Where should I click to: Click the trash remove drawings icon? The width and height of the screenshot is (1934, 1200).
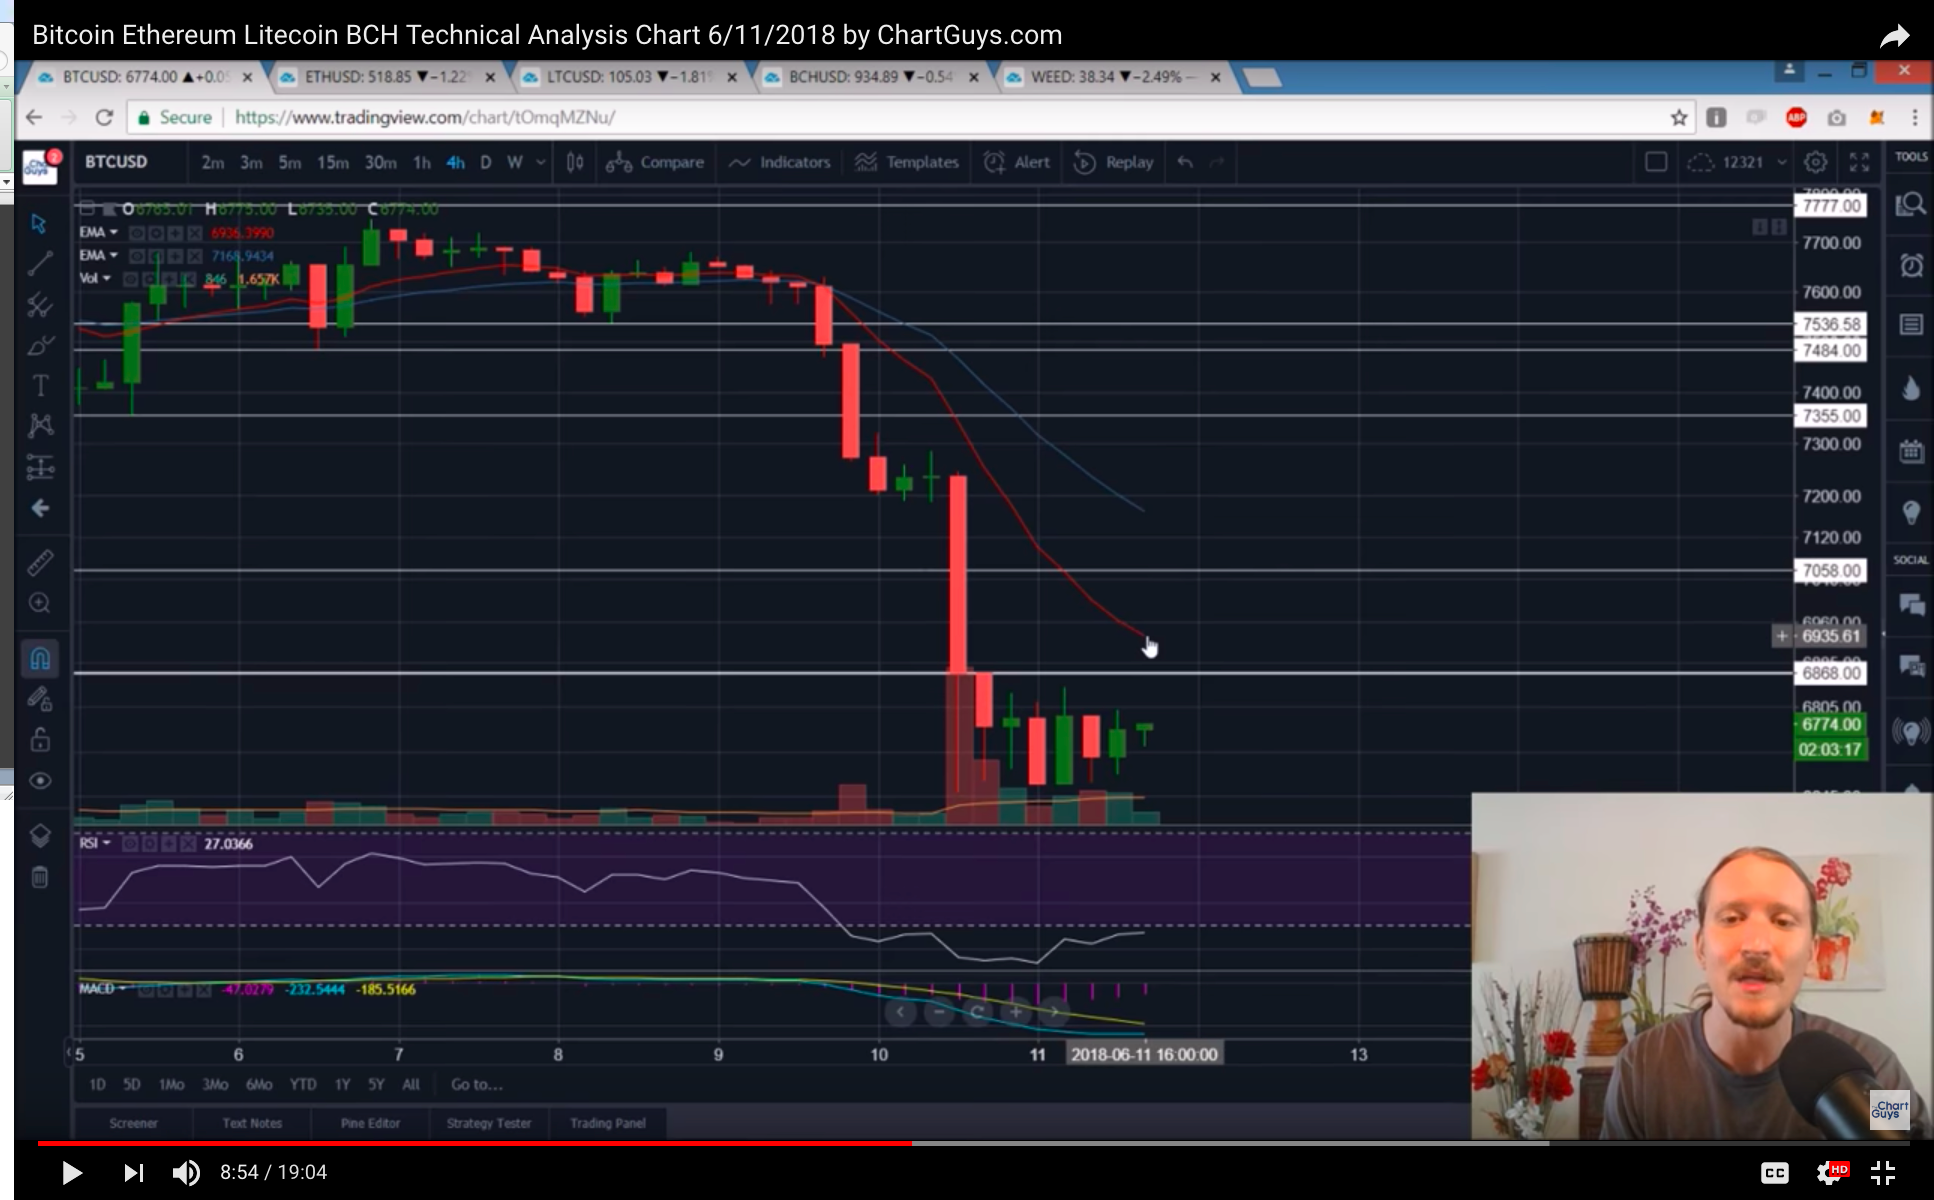click(40, 878)
